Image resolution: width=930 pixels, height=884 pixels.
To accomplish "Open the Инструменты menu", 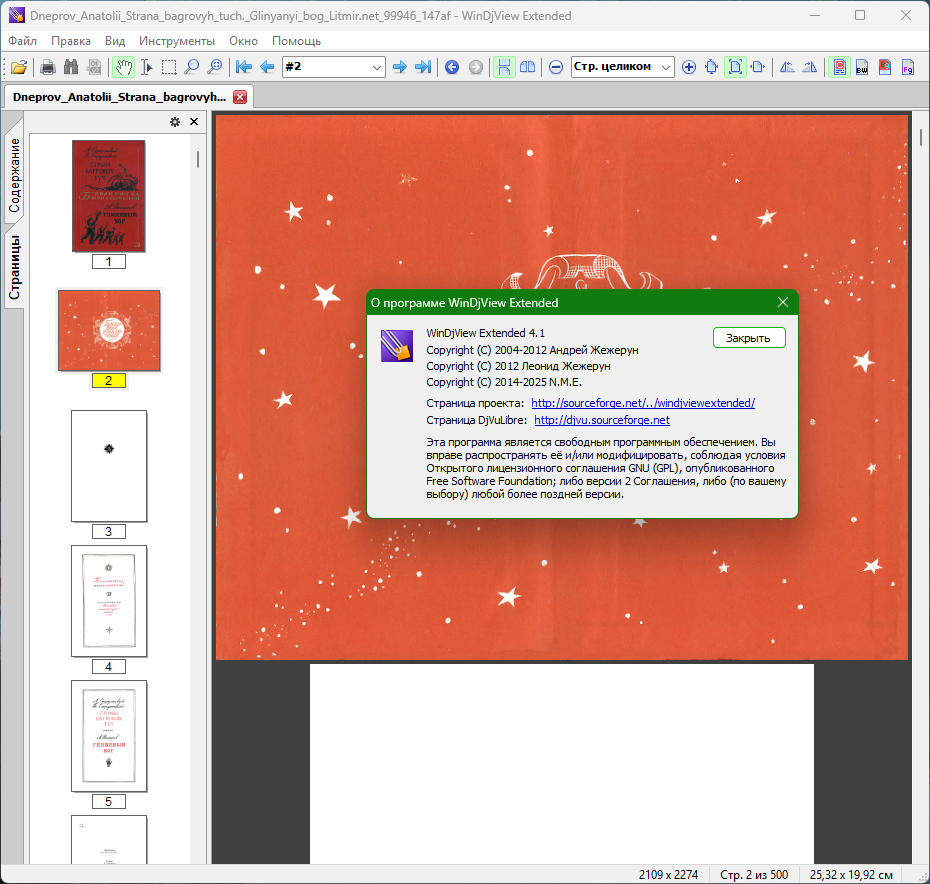I will coord(177,41).
